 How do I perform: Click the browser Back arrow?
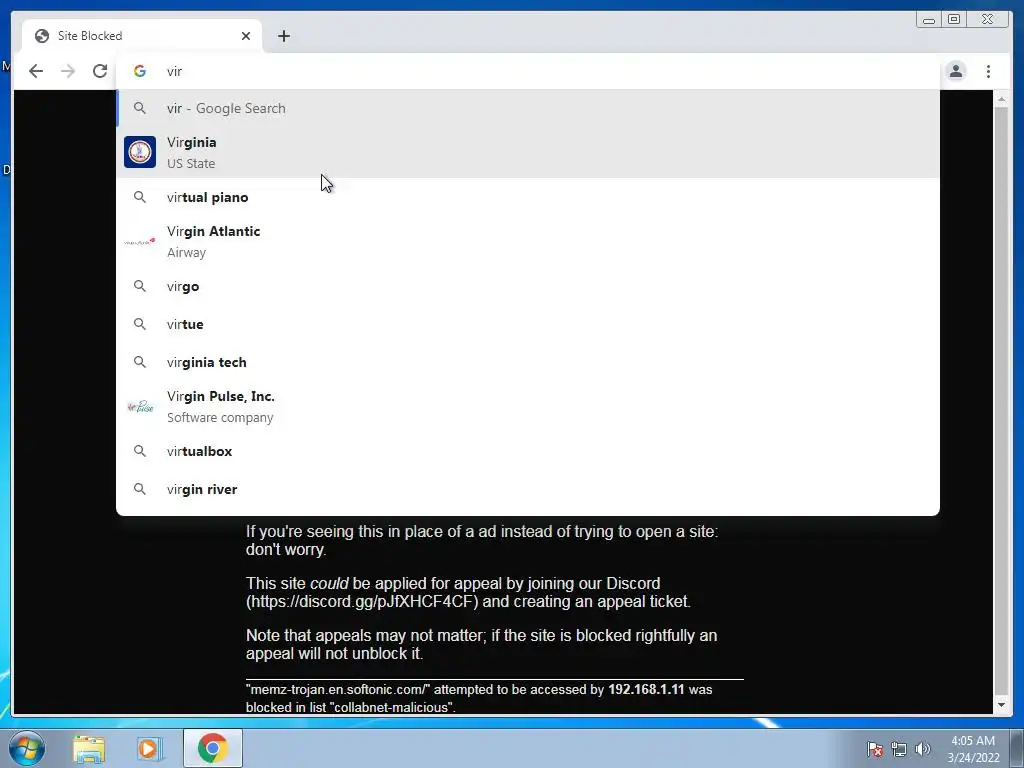coord(36,71)
